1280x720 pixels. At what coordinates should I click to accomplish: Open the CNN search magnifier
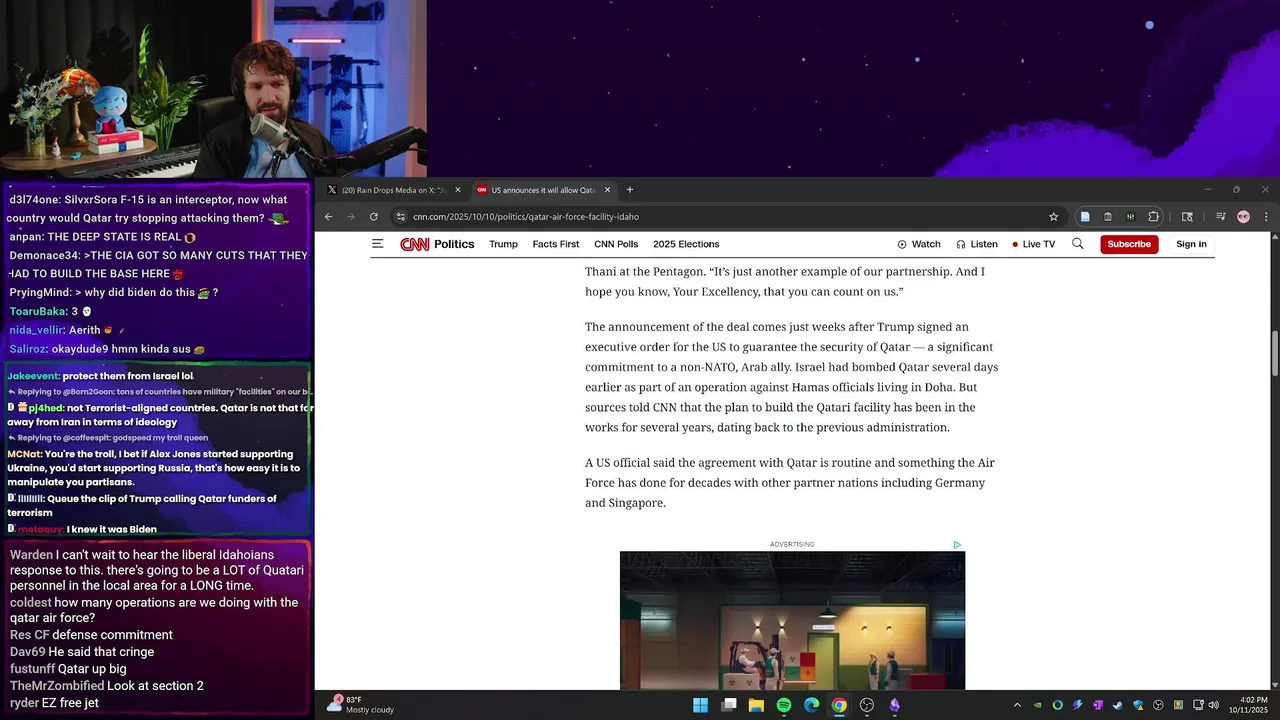(1077, 244)
